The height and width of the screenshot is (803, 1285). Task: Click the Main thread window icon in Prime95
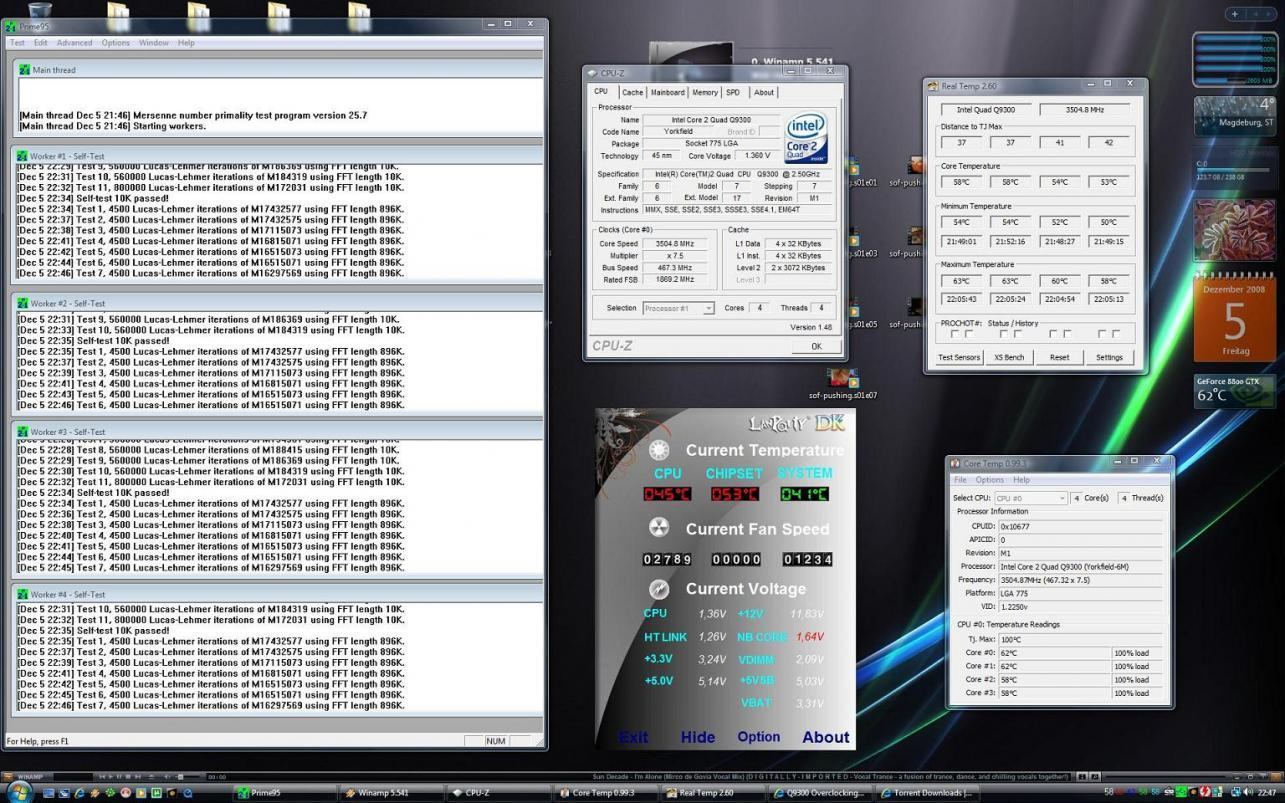click(x=24, y=70)
